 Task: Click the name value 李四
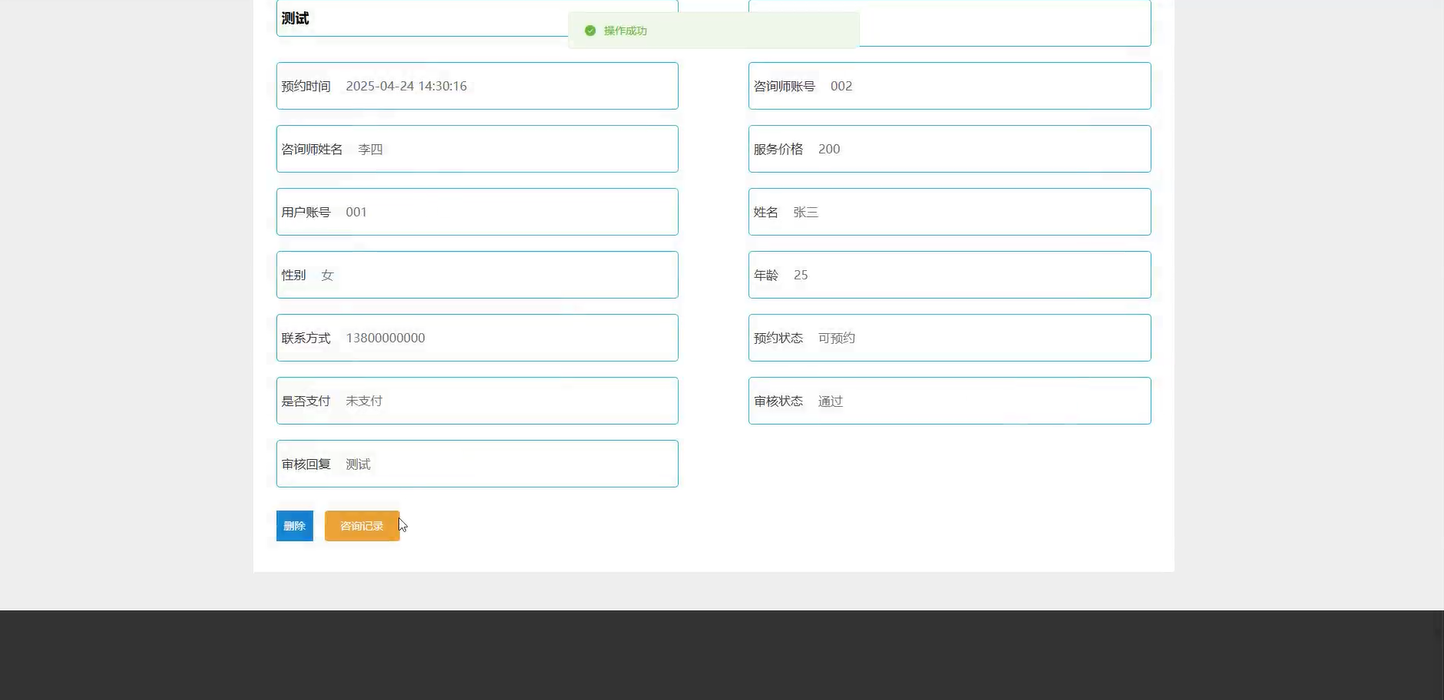(370, 149)
